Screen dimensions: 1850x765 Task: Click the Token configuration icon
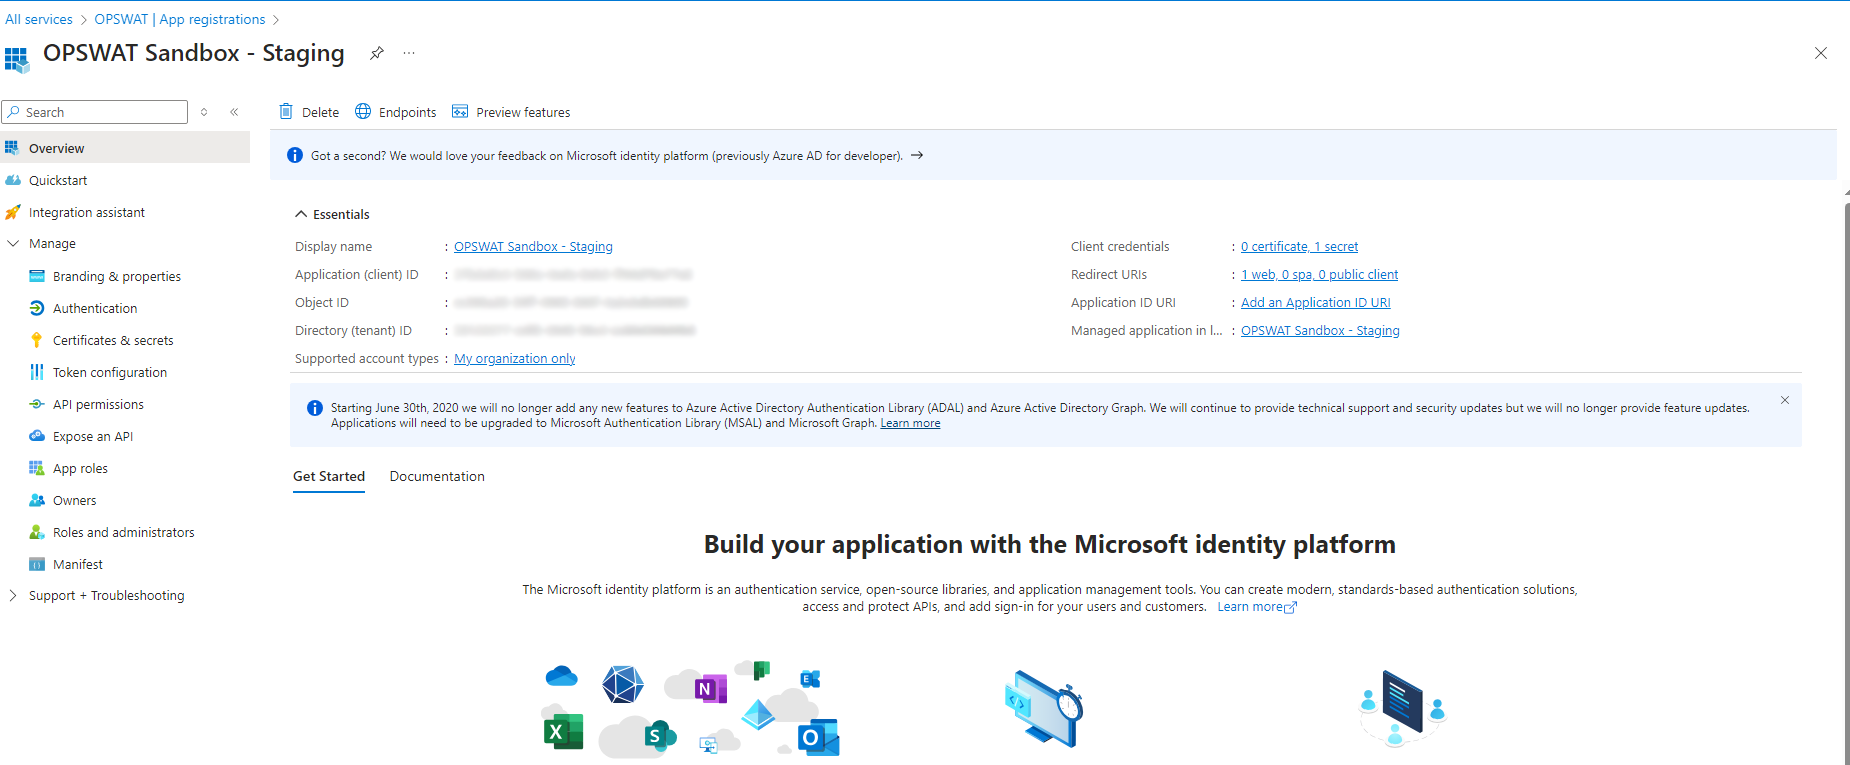pyautogui.click(x=37, y=372)
